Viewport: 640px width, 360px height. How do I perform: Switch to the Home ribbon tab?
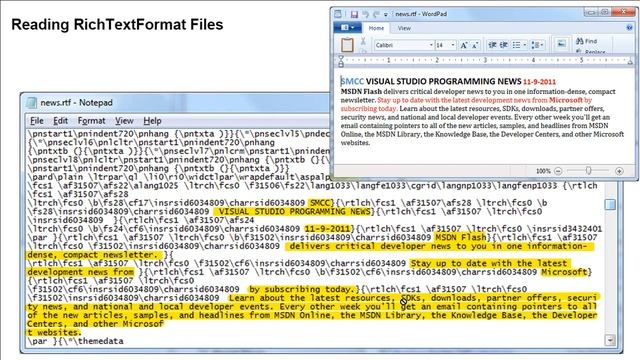376,28
